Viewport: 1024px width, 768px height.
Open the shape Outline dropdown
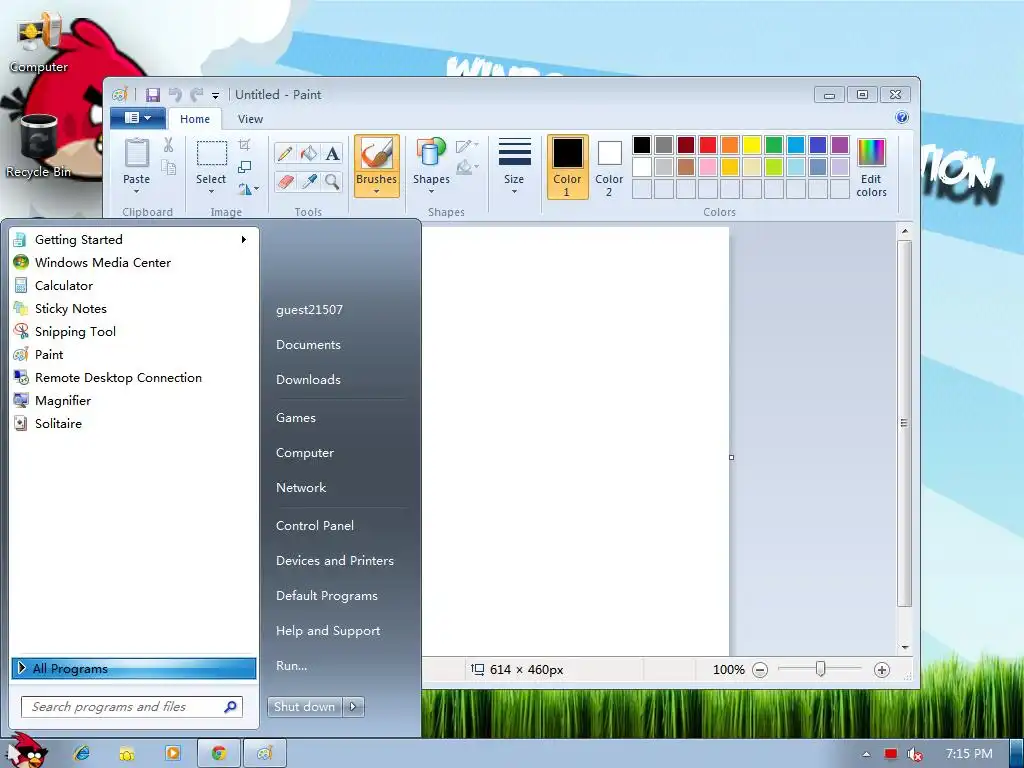click(467, 146)
